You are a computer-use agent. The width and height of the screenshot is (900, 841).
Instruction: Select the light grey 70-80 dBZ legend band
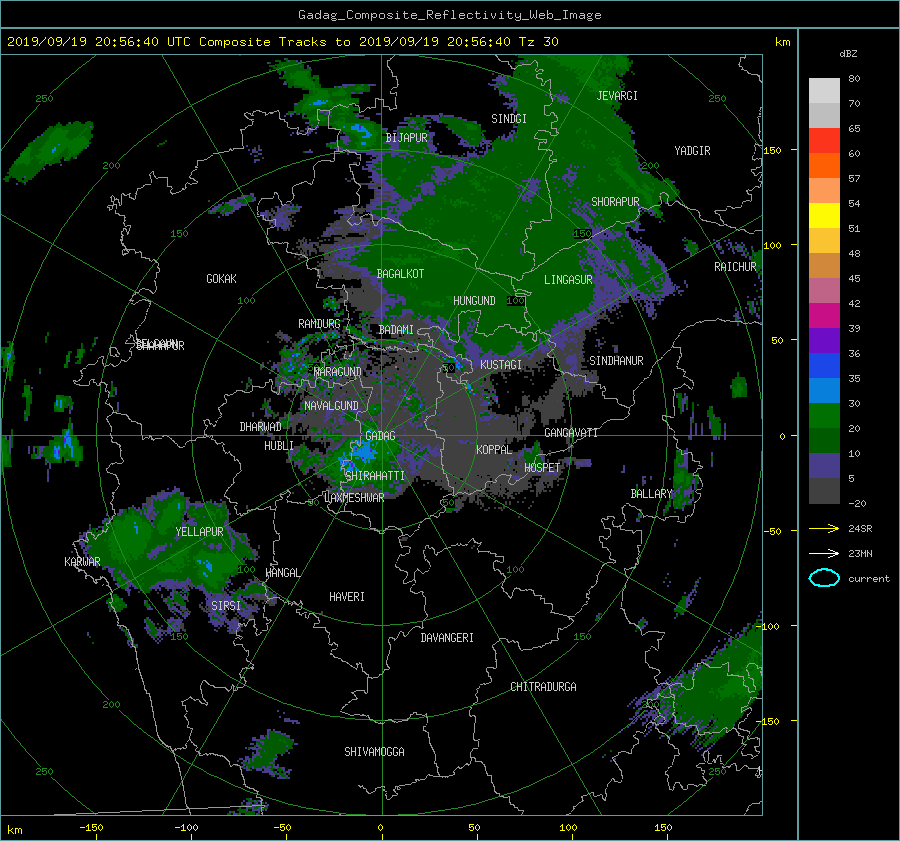click(x=824, y=90)
